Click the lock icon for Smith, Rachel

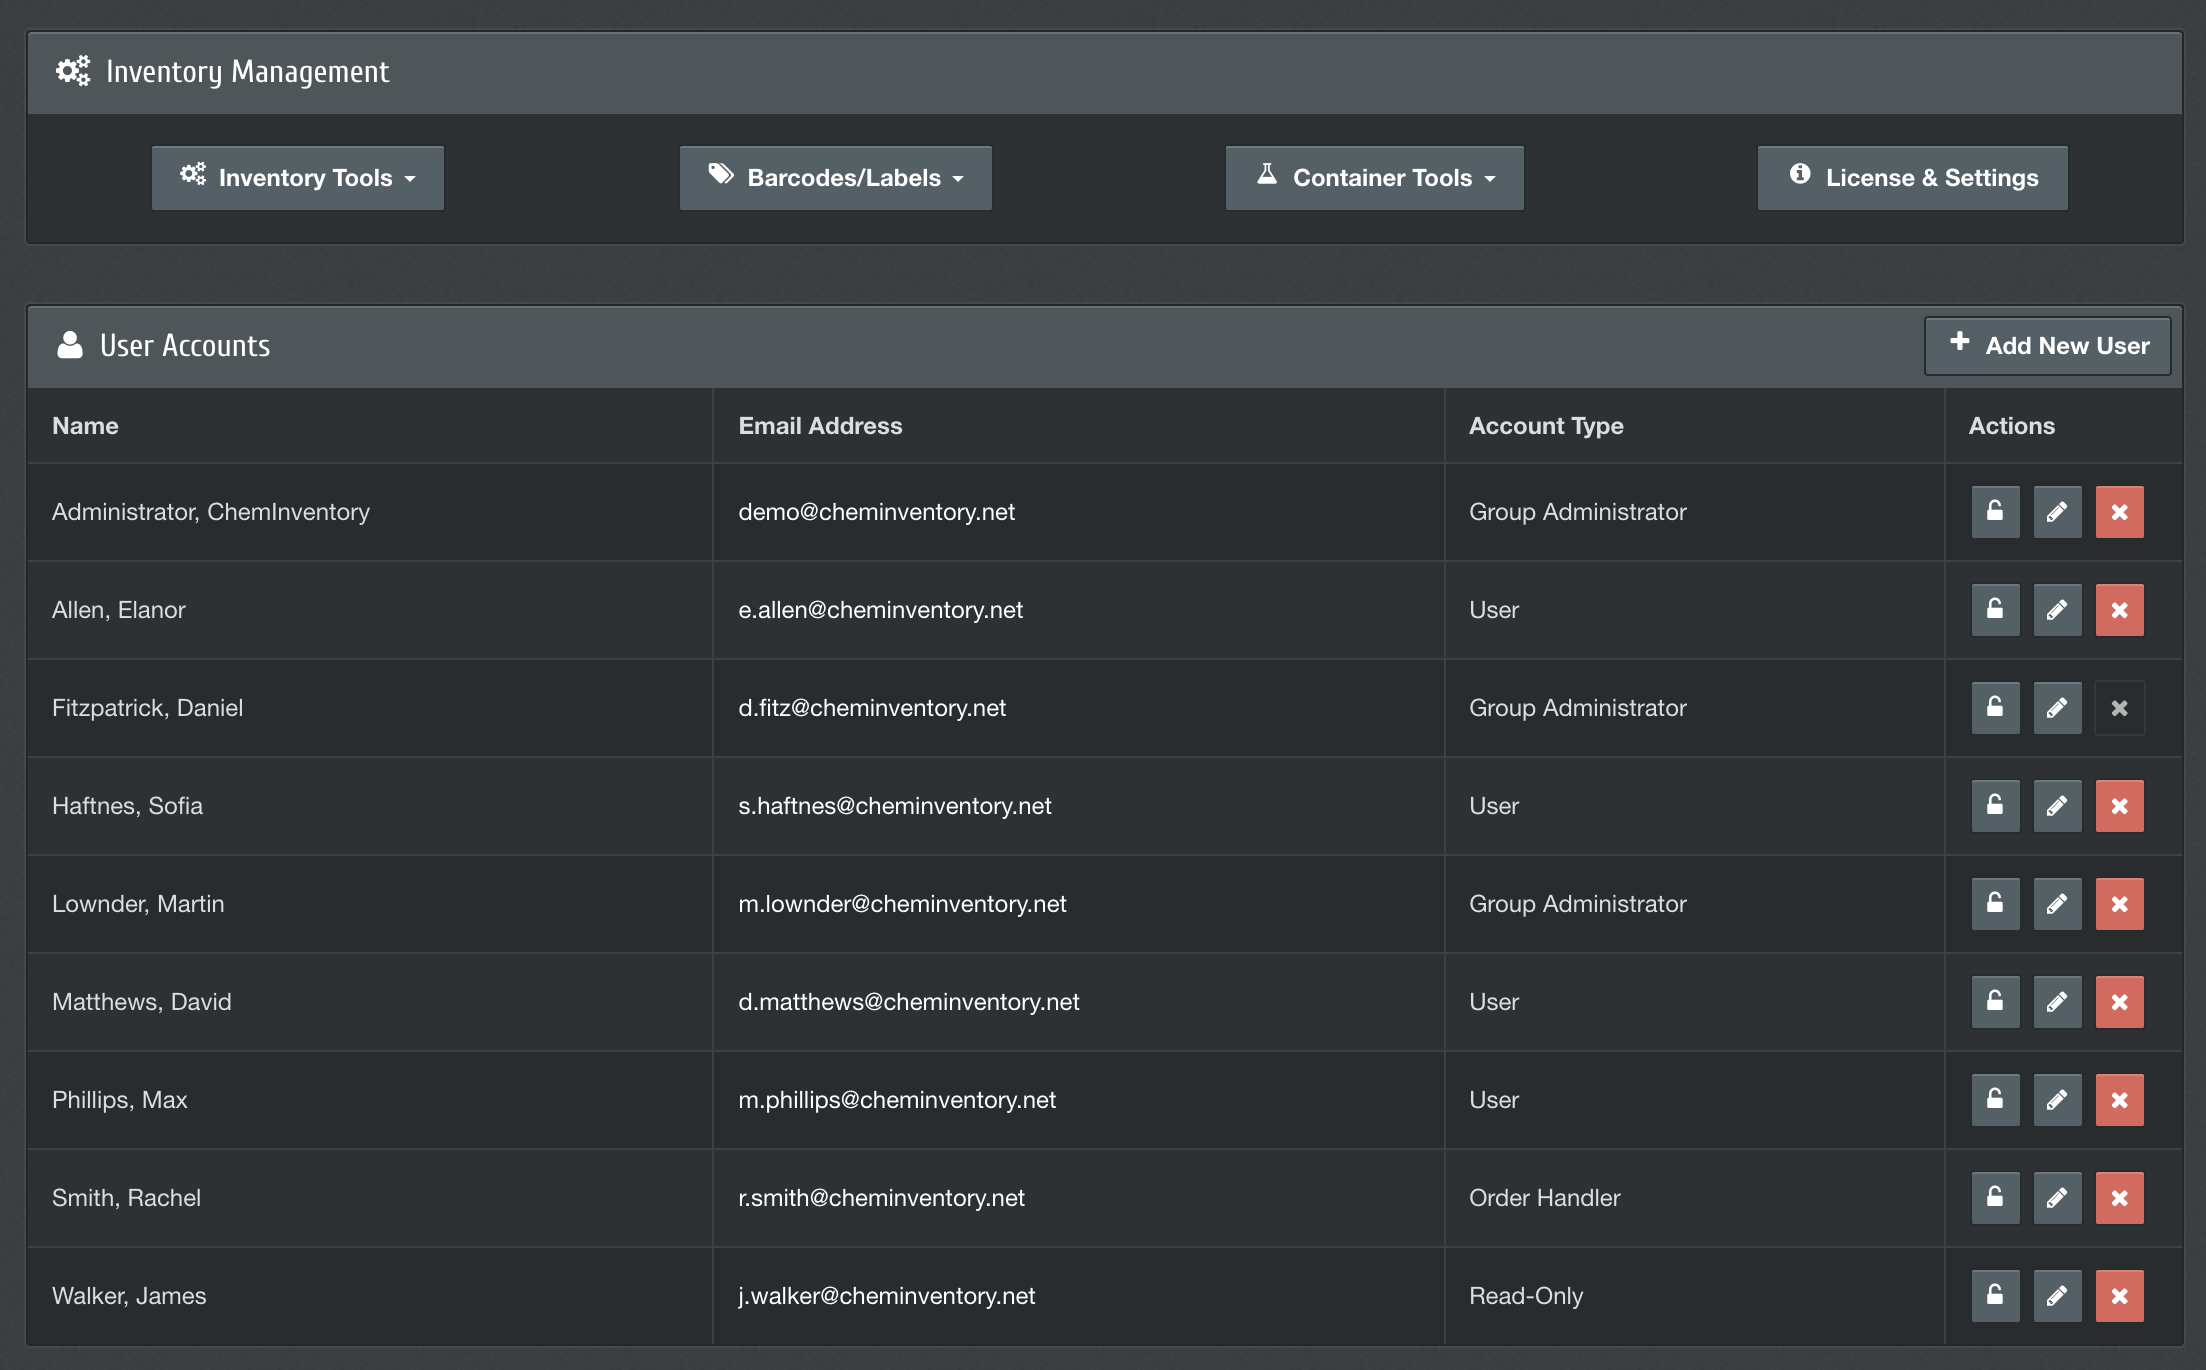coord(1996,1196)
